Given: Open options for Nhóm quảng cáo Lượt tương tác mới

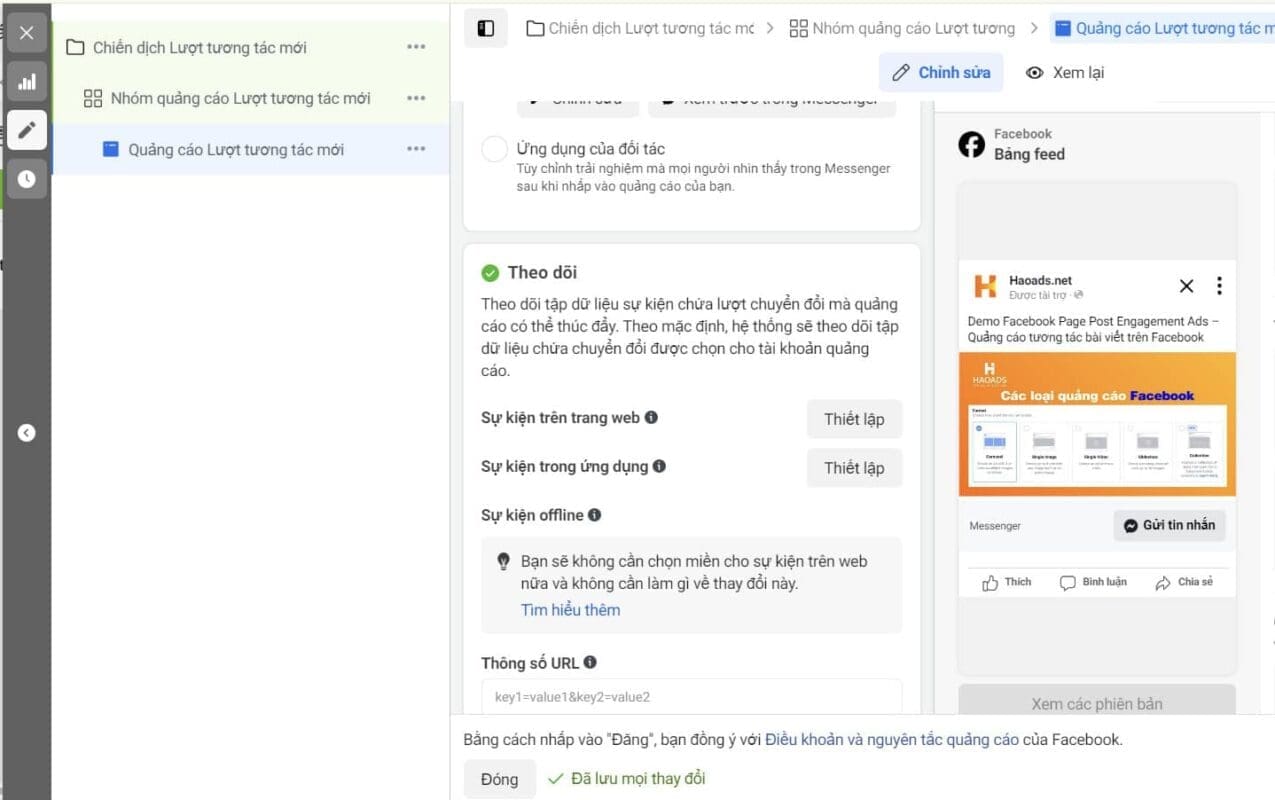Looking at the screenshot, I should click(416, 98).
